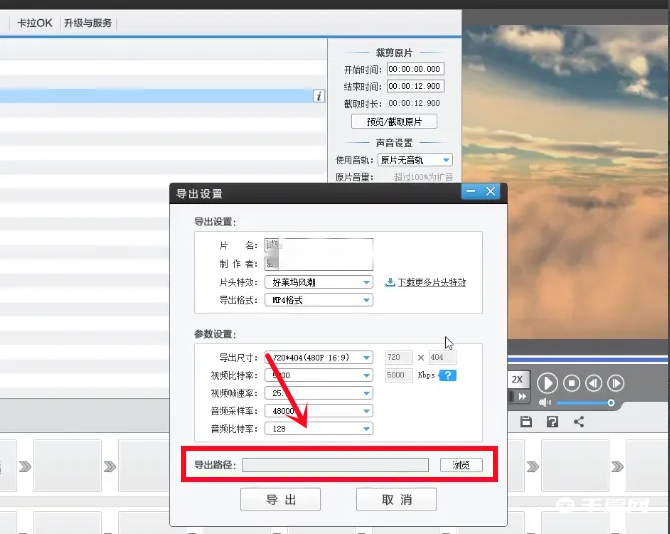Viewport: 670px width, 534px height.
Task: Click the download icon beside 下载更多片头特效
Action: [390, 282]
